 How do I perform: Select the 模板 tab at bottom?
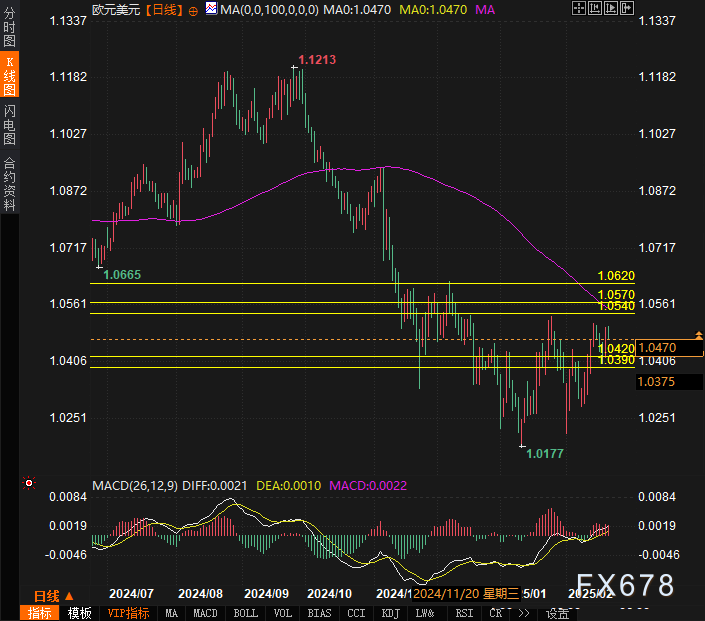(x=80, y=613)
